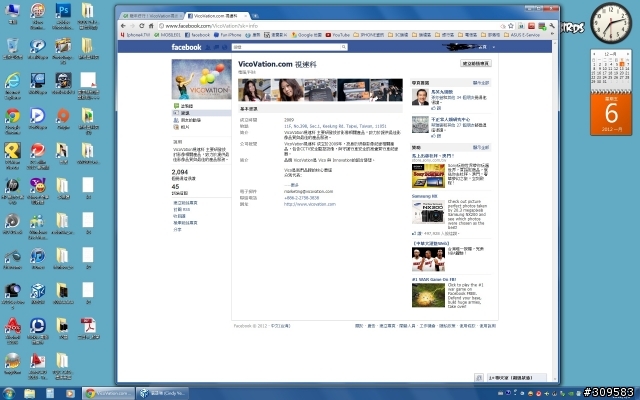Click the Samsung NX200 camera ad image

(x=428, y=212)
